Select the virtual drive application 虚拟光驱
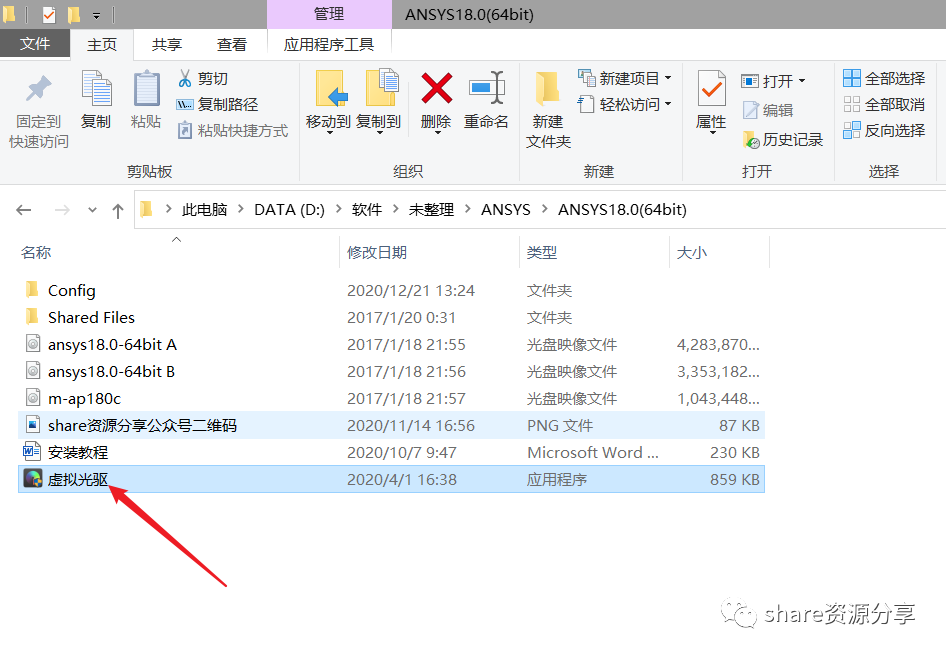The image size is (946, 655). pos(392,479)
